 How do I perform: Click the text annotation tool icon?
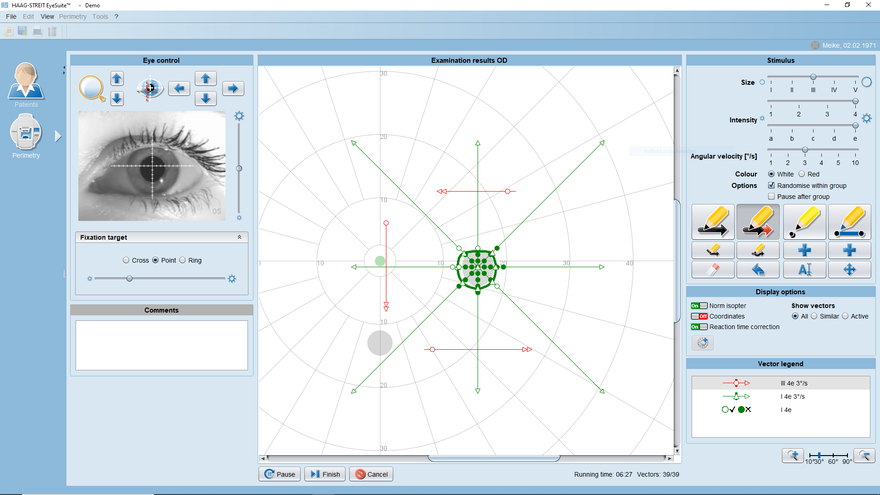804,269
